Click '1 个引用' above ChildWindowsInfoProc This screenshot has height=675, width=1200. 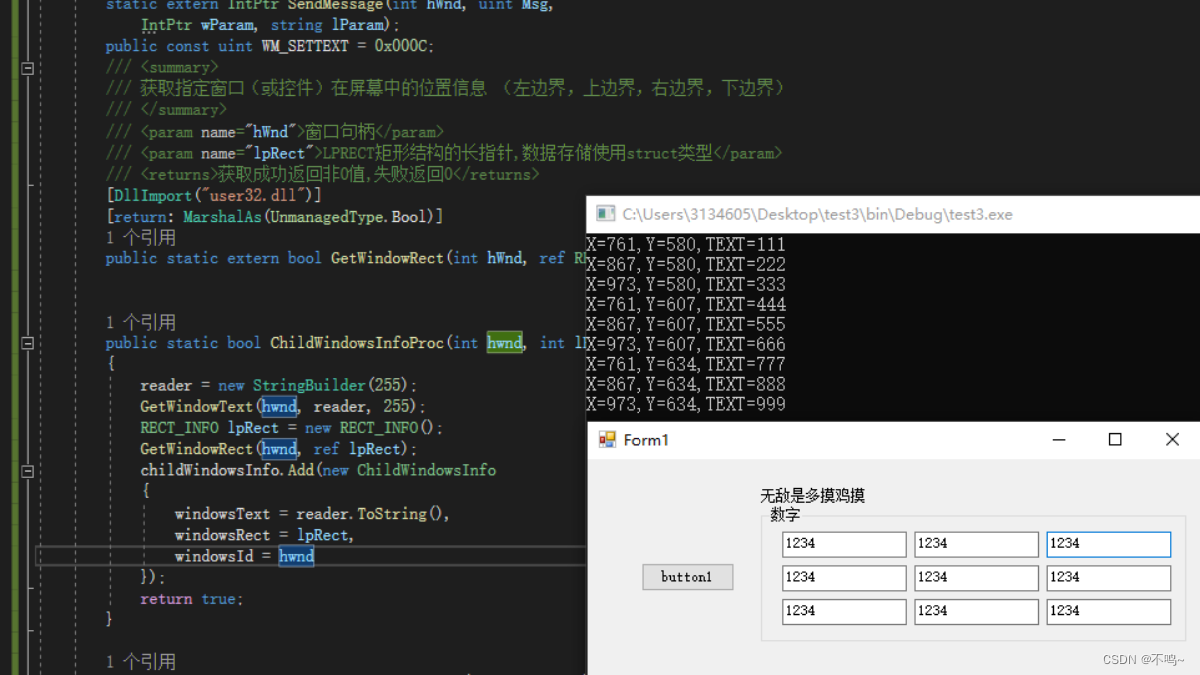click(133, 321)
